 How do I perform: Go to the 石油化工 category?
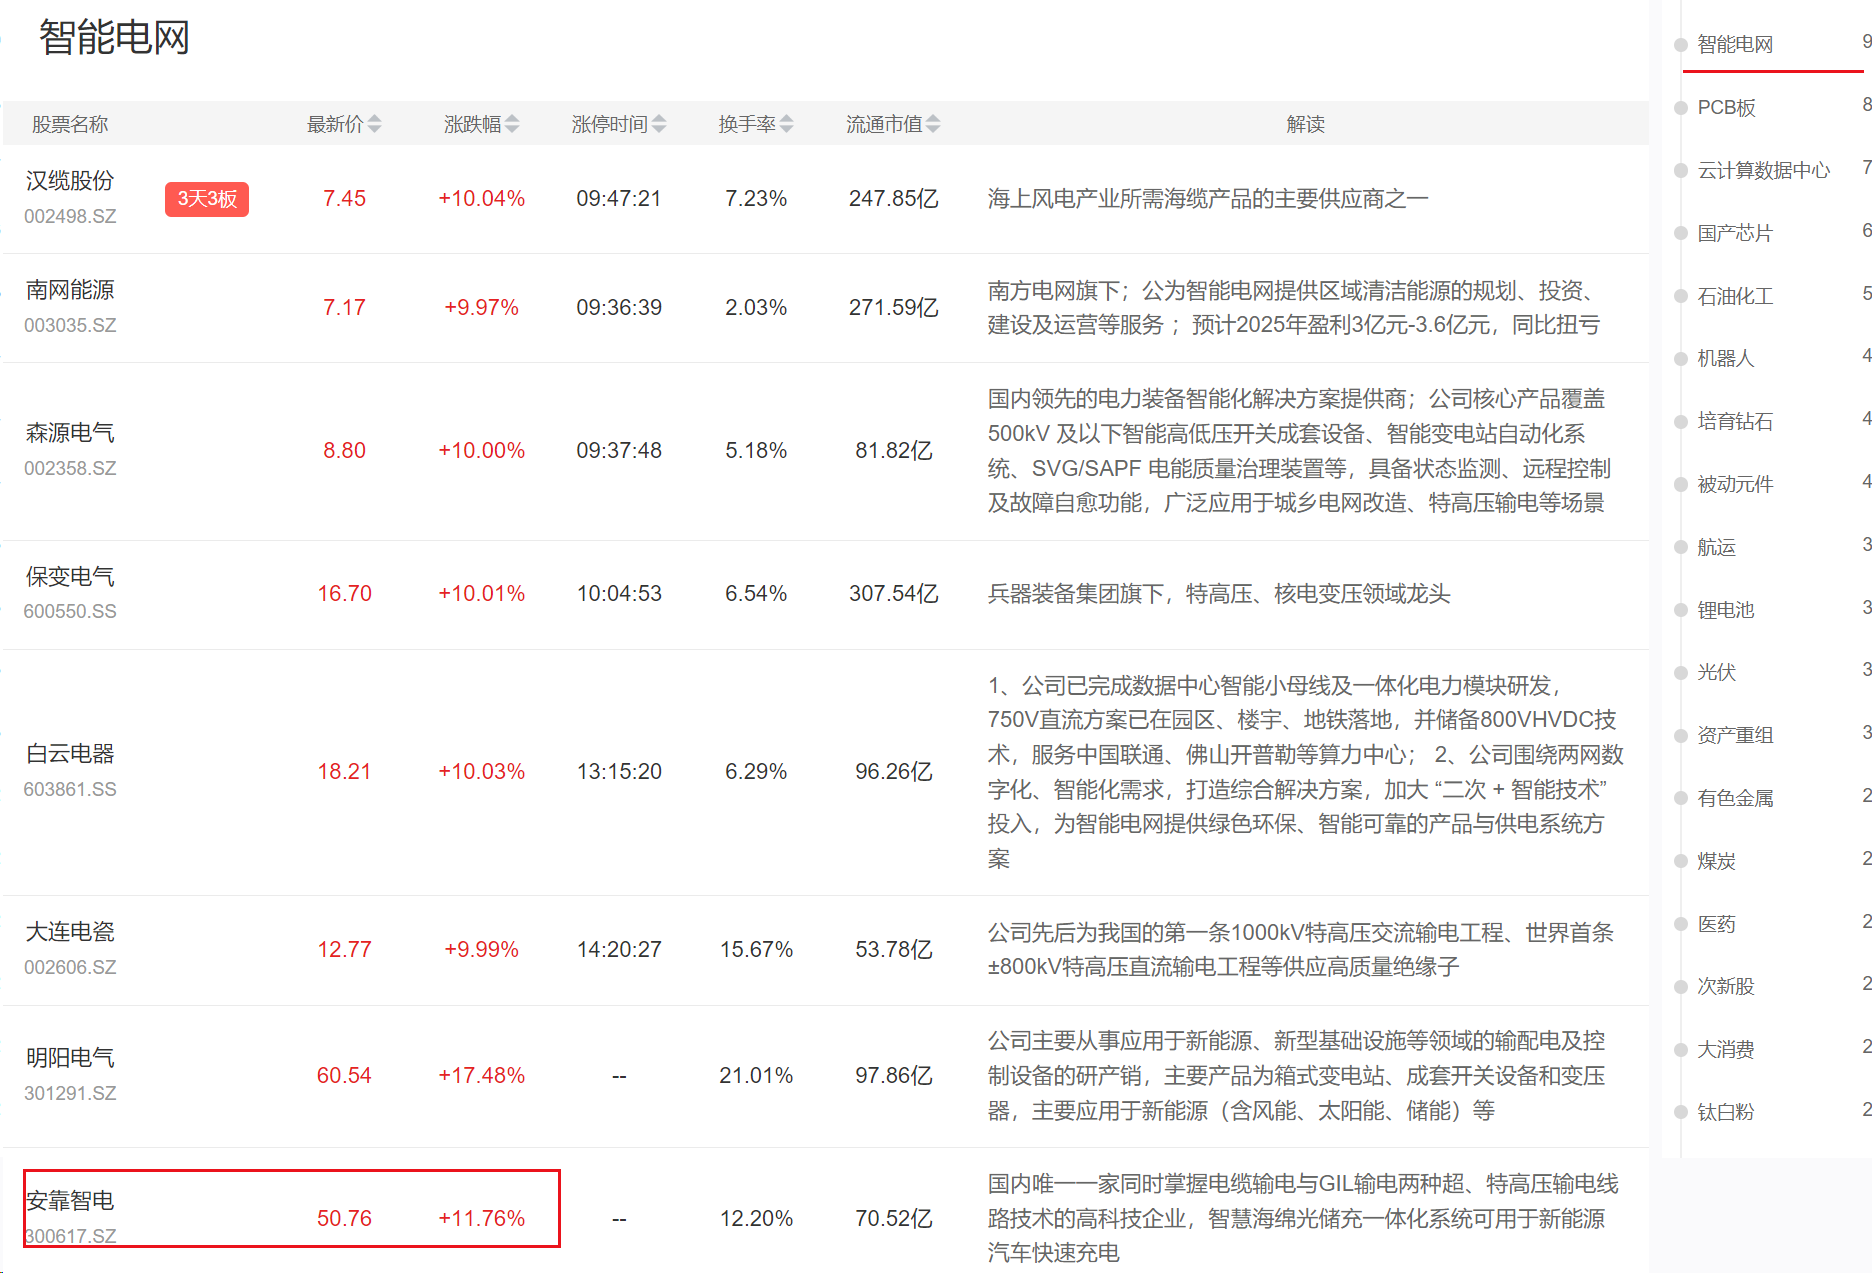pos(1735,297)
